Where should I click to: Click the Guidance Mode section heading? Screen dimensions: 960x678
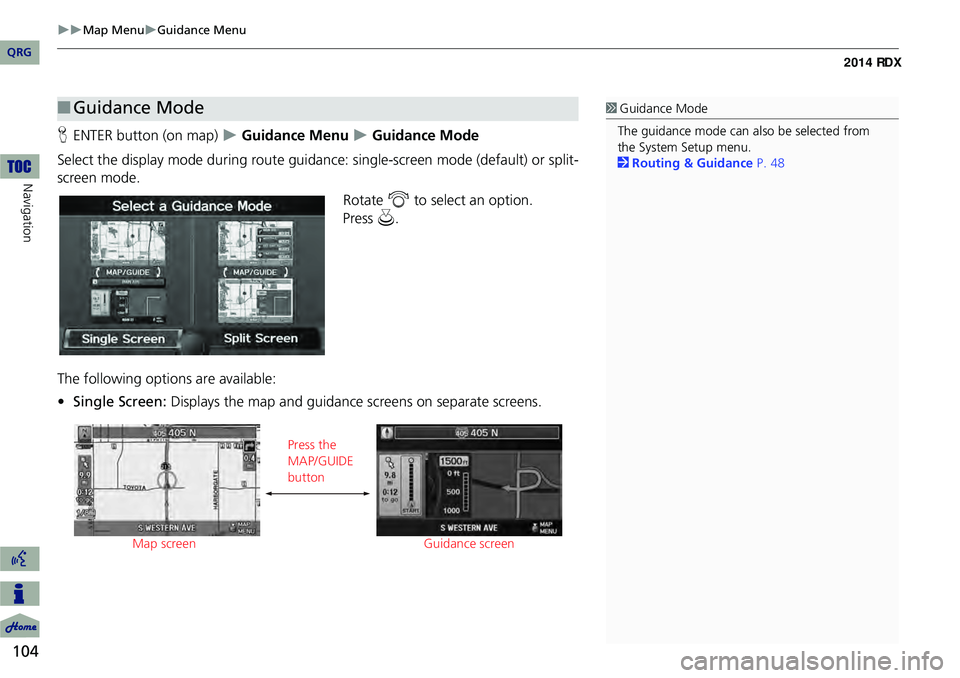coord(138,108)
